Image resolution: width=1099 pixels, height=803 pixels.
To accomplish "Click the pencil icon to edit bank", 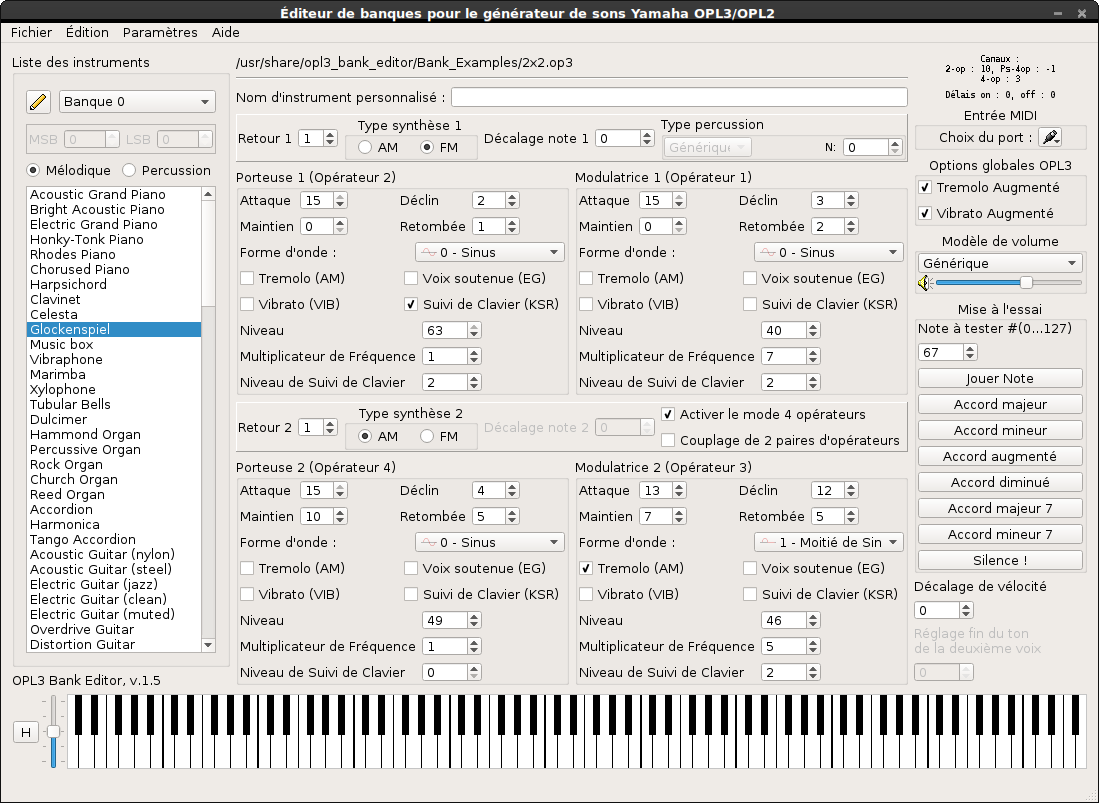I will tap(38, 101).
